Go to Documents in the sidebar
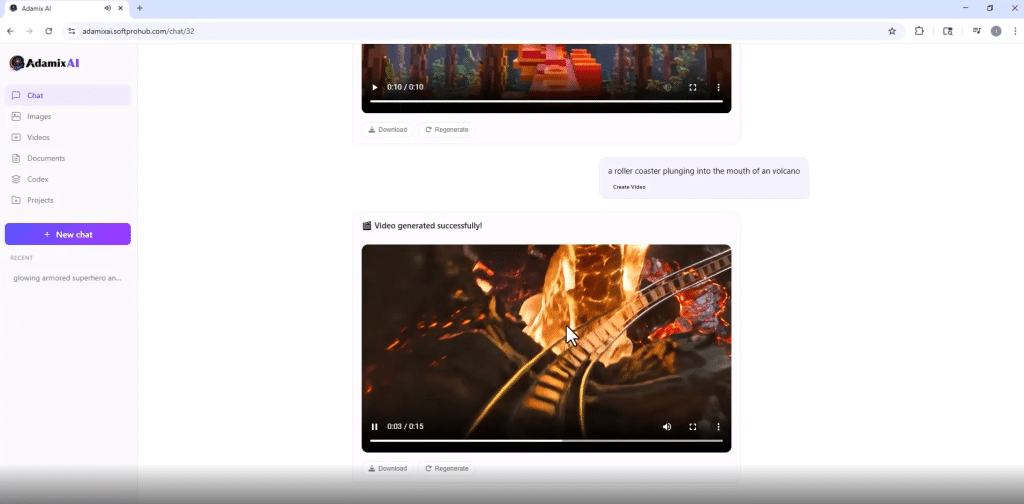Viewport: 1024px width, 504px height. coord(46,158)
